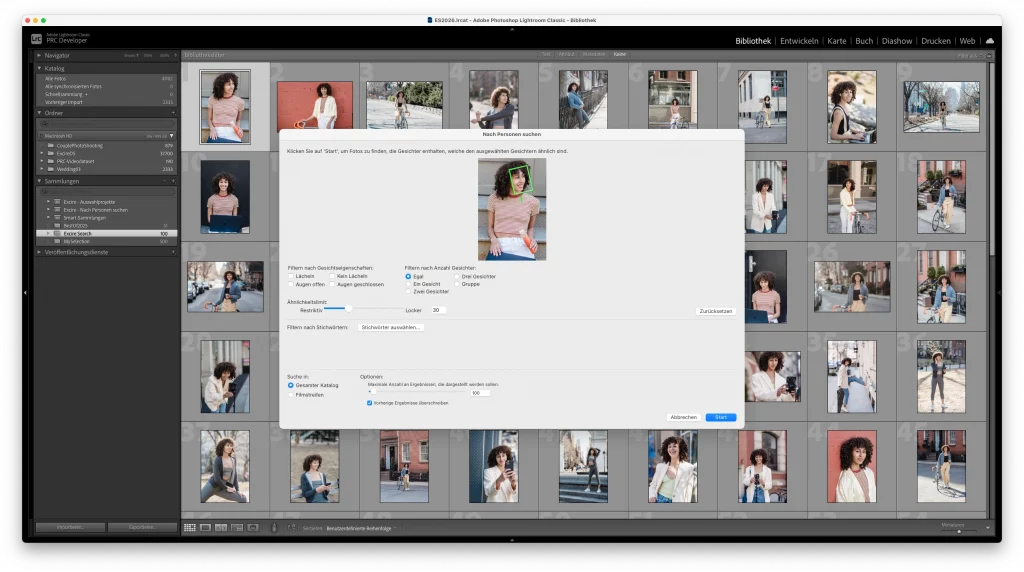Expand the Navigator panel
The width and height of the screenshot is (1024, 572).
[x=40, y=55]
